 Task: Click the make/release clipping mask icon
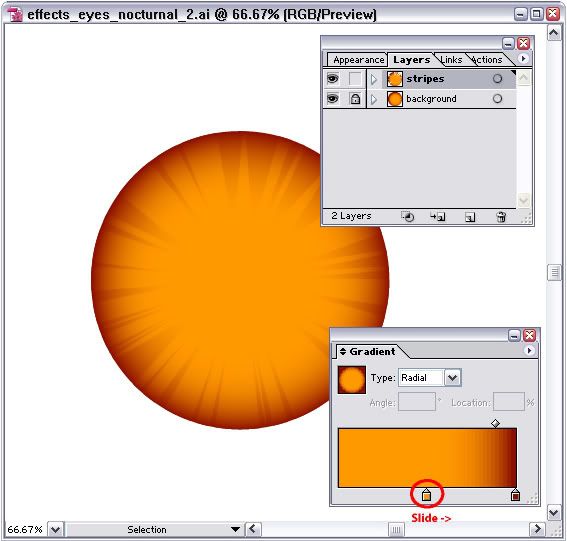tap(408, 217)
